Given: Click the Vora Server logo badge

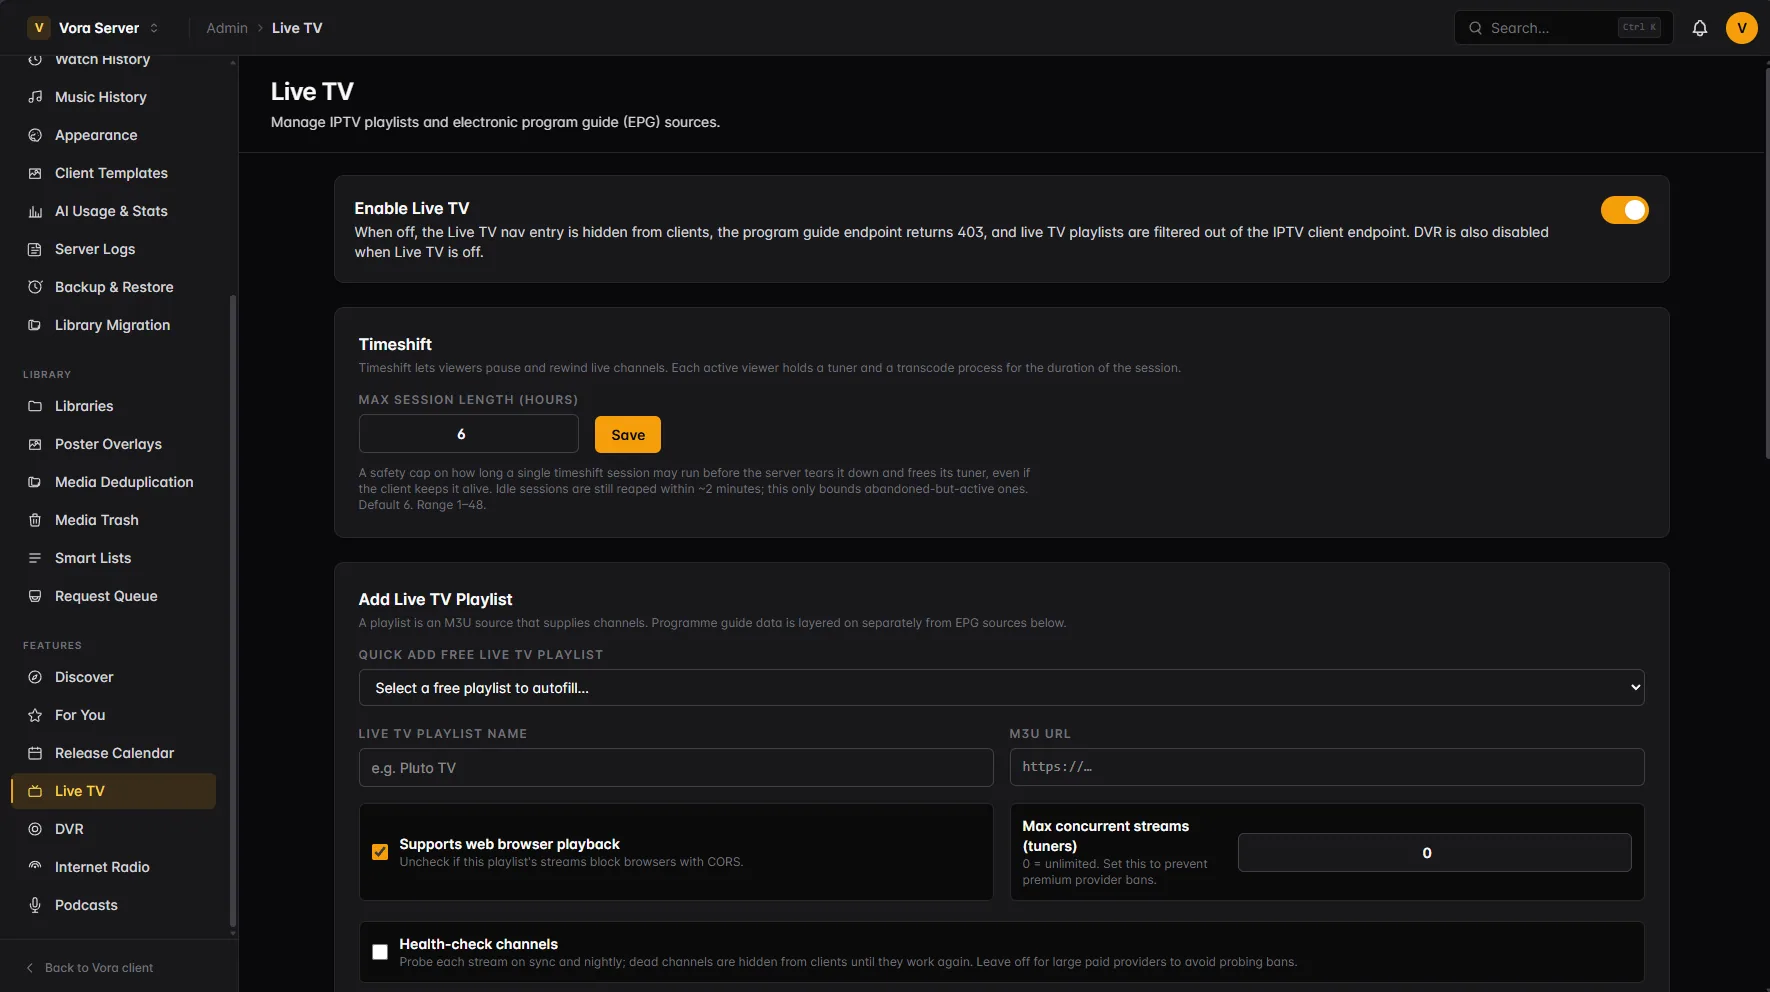Looking at the screenshot, I should coord(39,28).
